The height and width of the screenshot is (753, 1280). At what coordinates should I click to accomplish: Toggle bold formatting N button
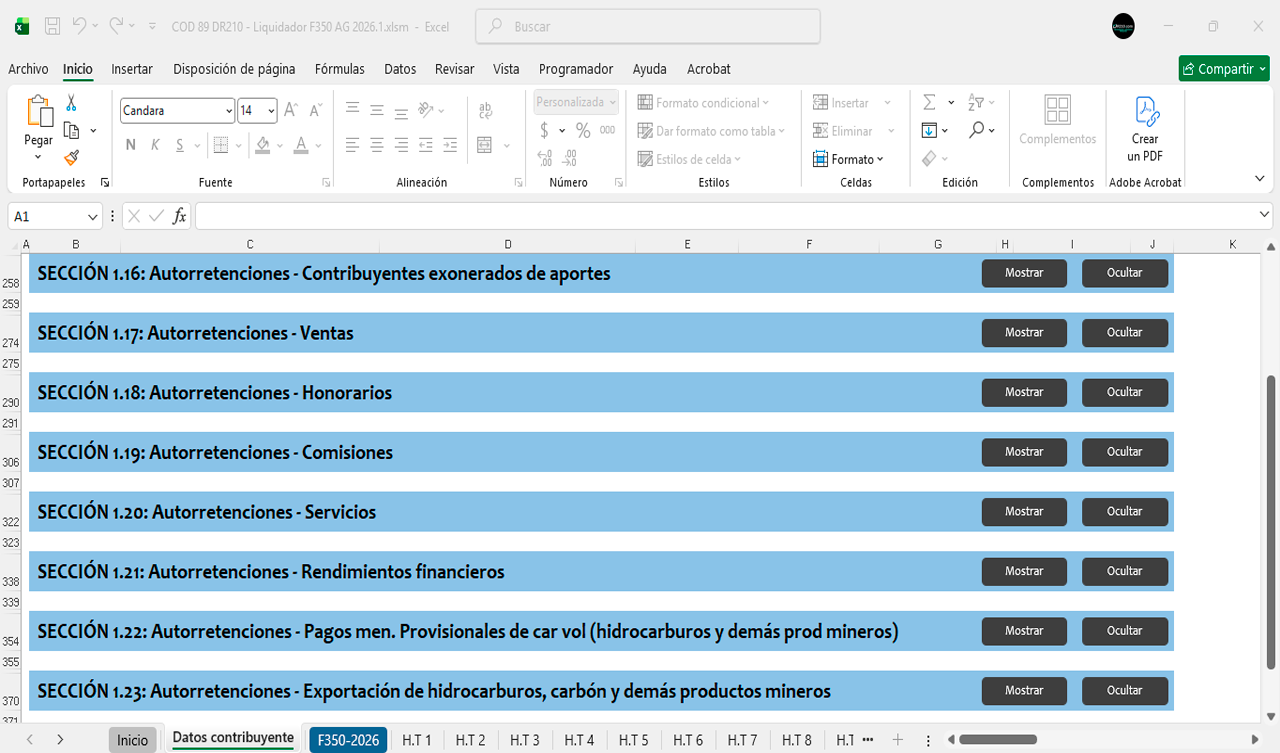click(x=130, y=145)
